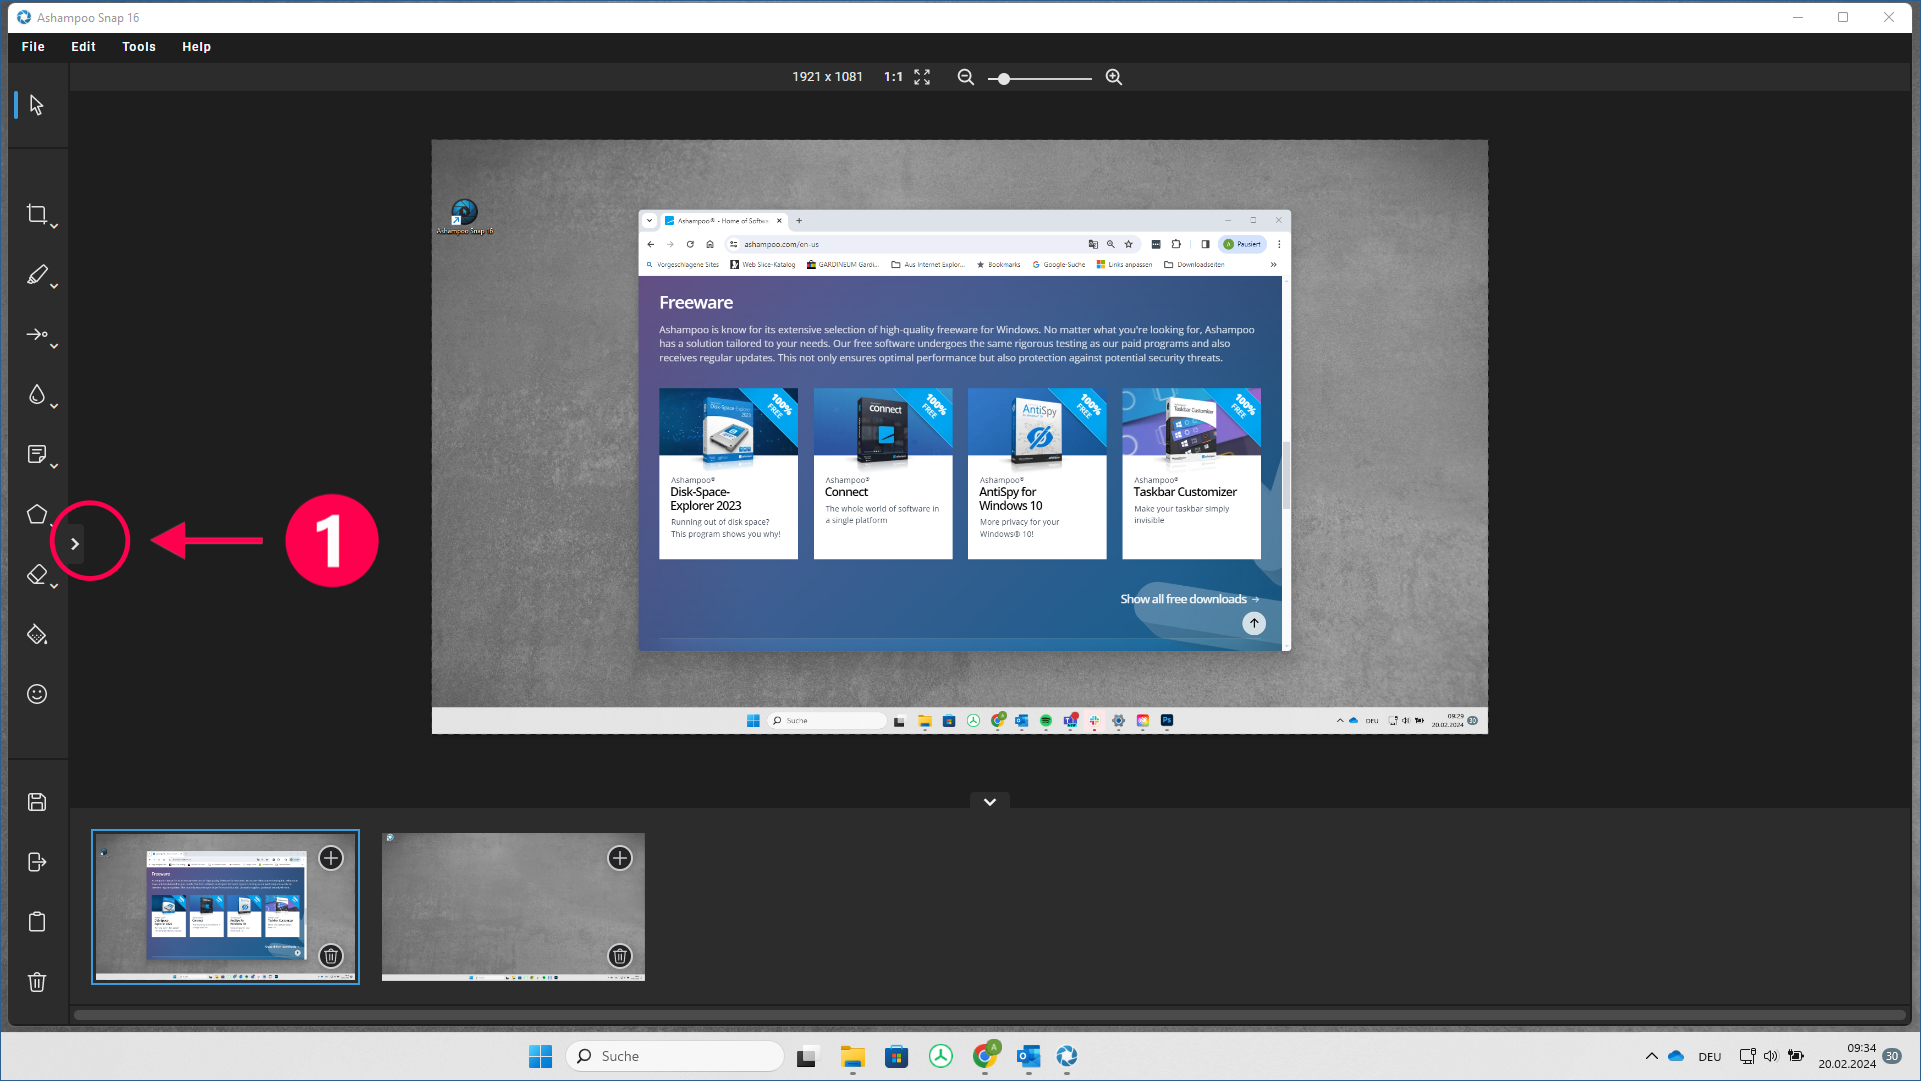Viewport: 1921px width, 1081px height.
Task: Open Blur tool options arrow
Action: click(54, 406)
